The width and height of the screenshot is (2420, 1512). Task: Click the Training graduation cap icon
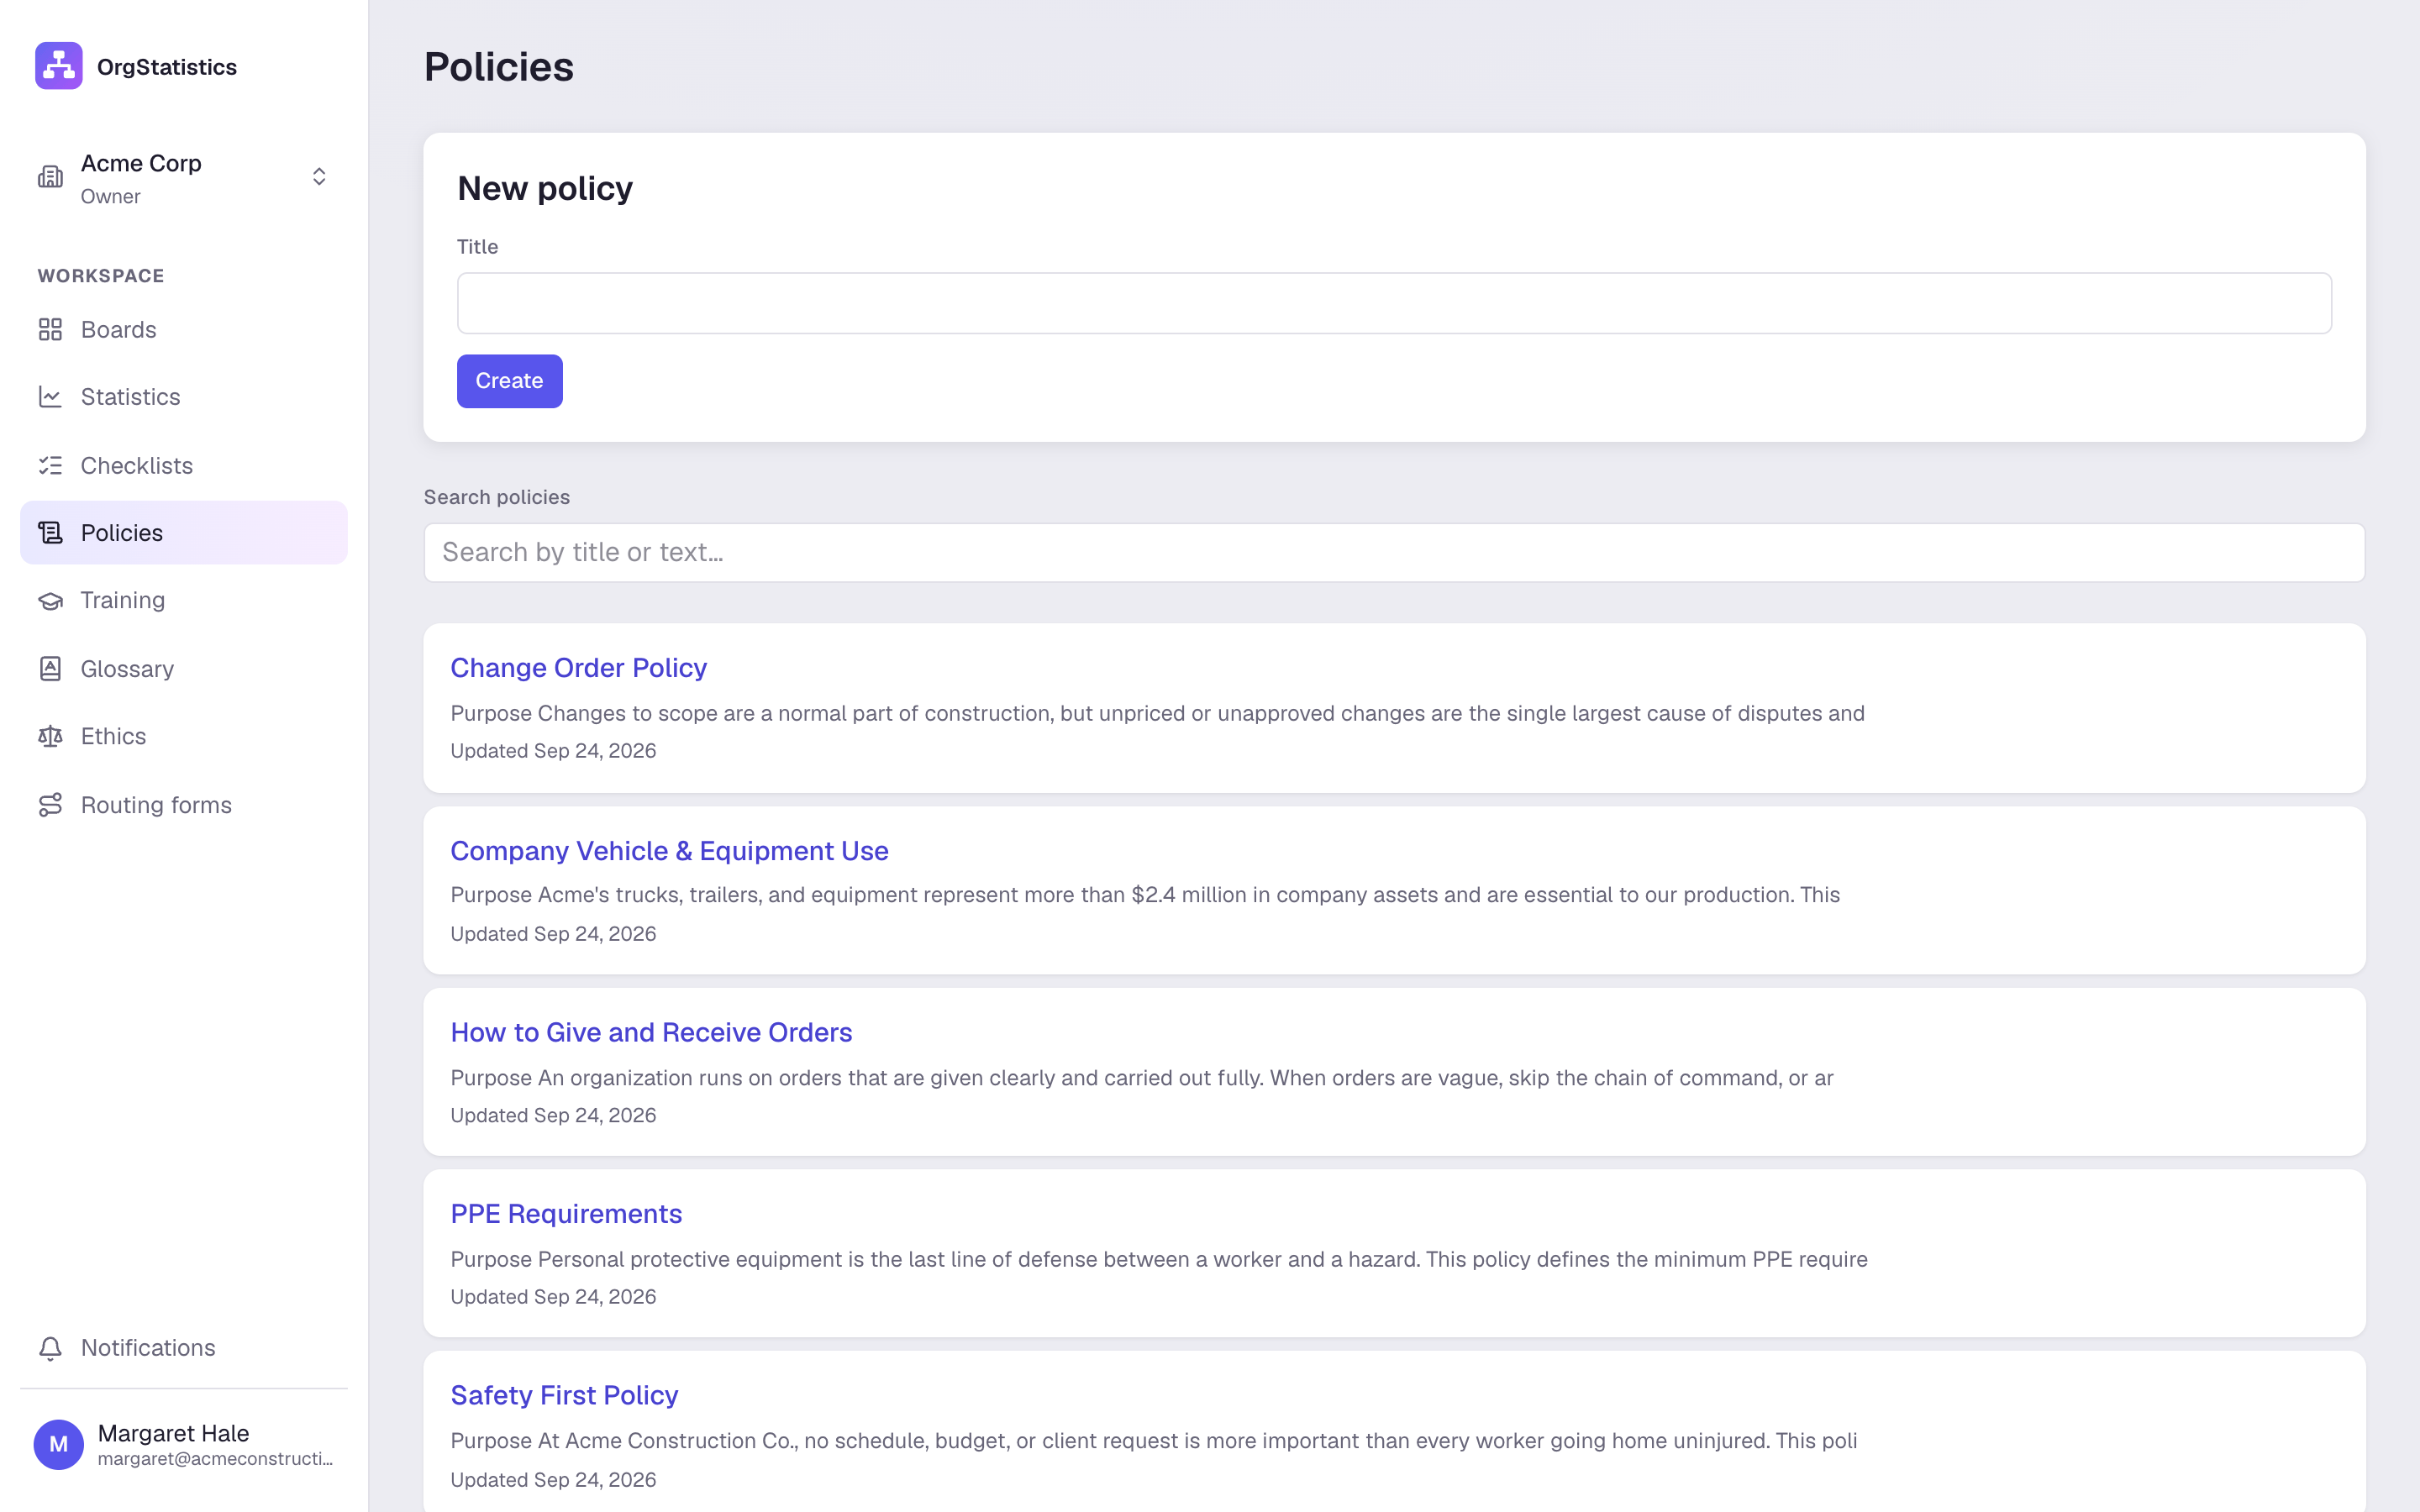tap(50, 600)
